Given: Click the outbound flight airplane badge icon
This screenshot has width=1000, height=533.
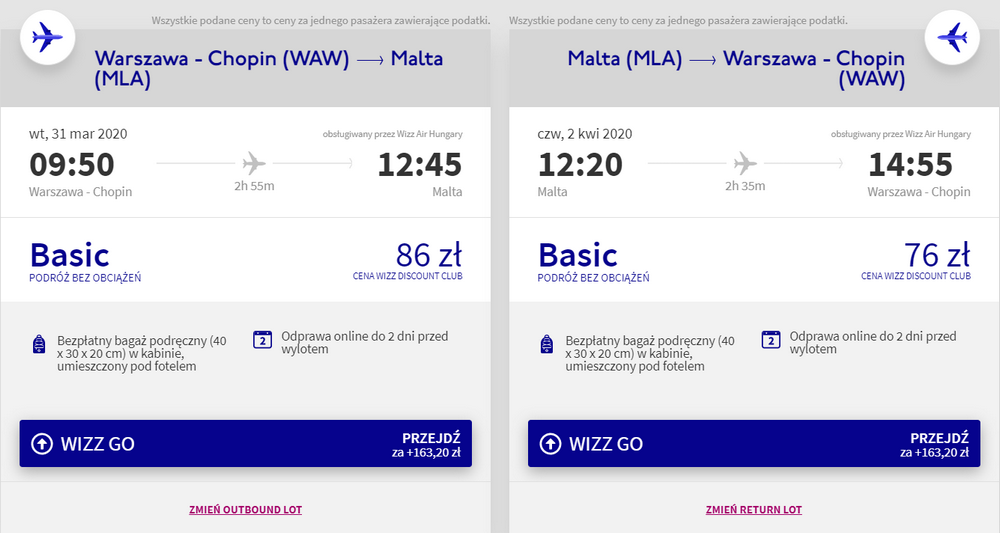Looking at the screenshot, I should point(48,38).
